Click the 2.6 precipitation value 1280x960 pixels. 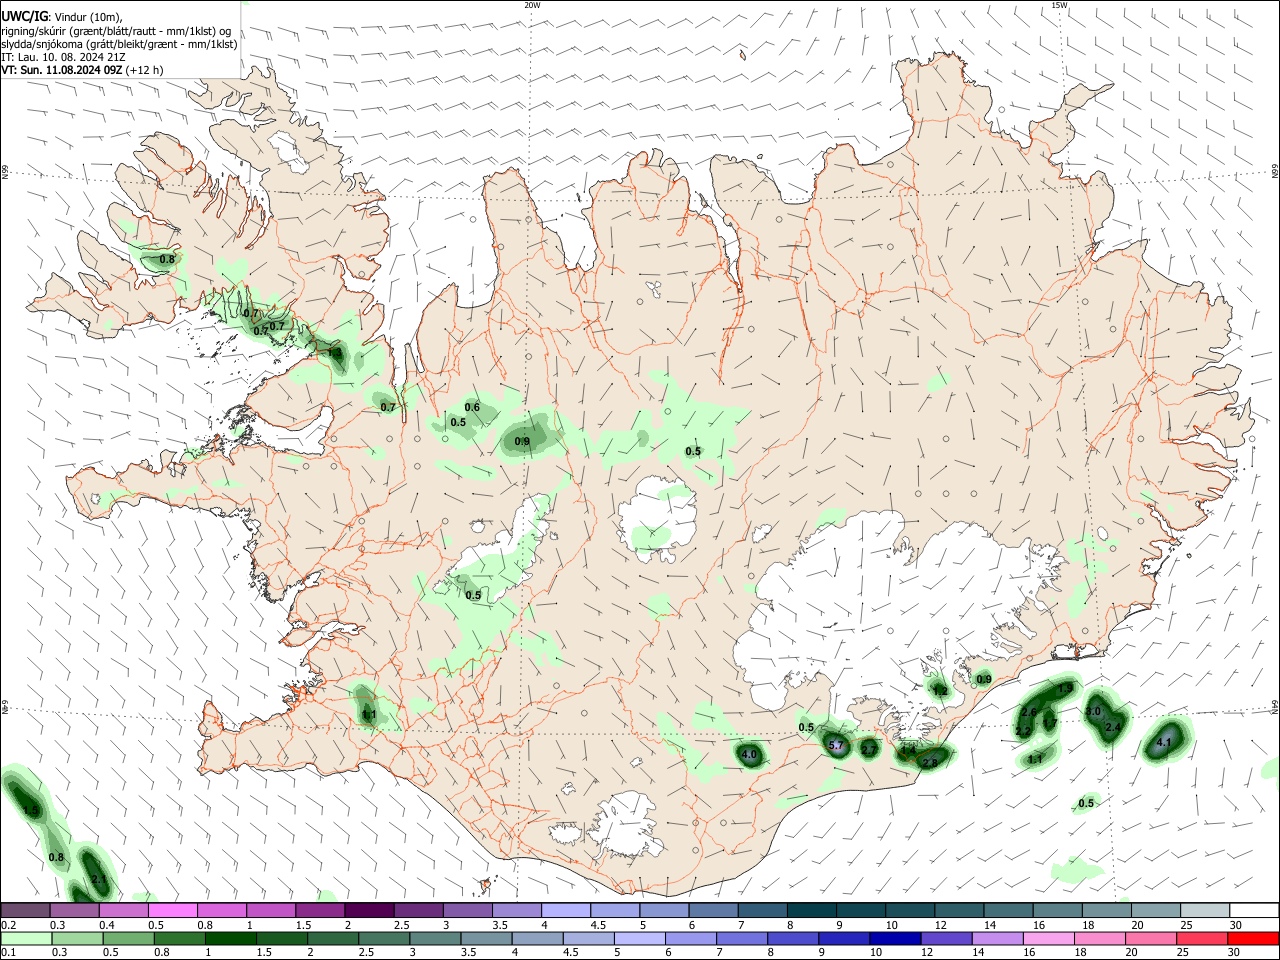(x=1028, y=712)
